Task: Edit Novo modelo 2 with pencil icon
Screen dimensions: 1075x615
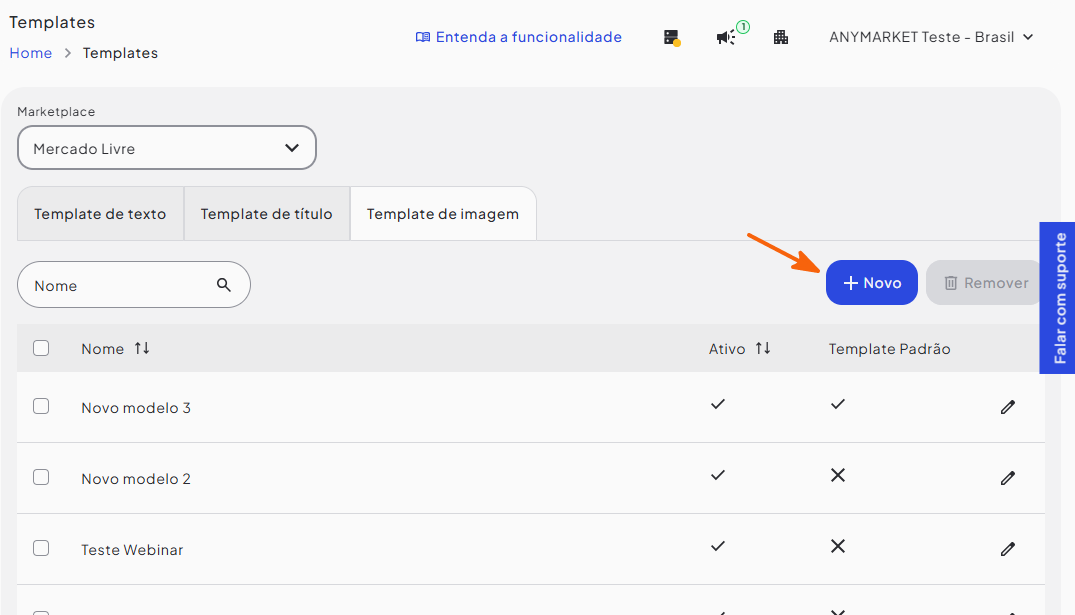Action: (x=1007, y=478)
